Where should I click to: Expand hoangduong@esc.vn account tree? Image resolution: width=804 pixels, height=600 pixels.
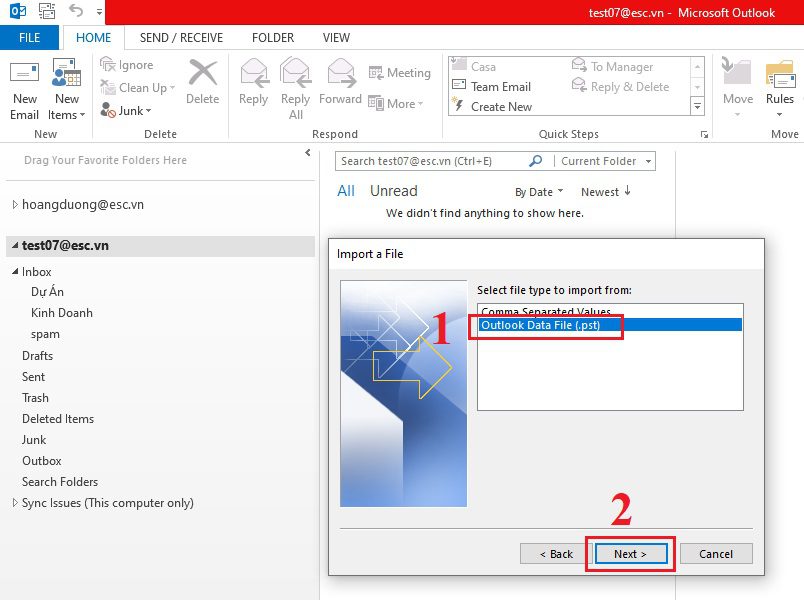pyautogui.click(x=15, y=204)
